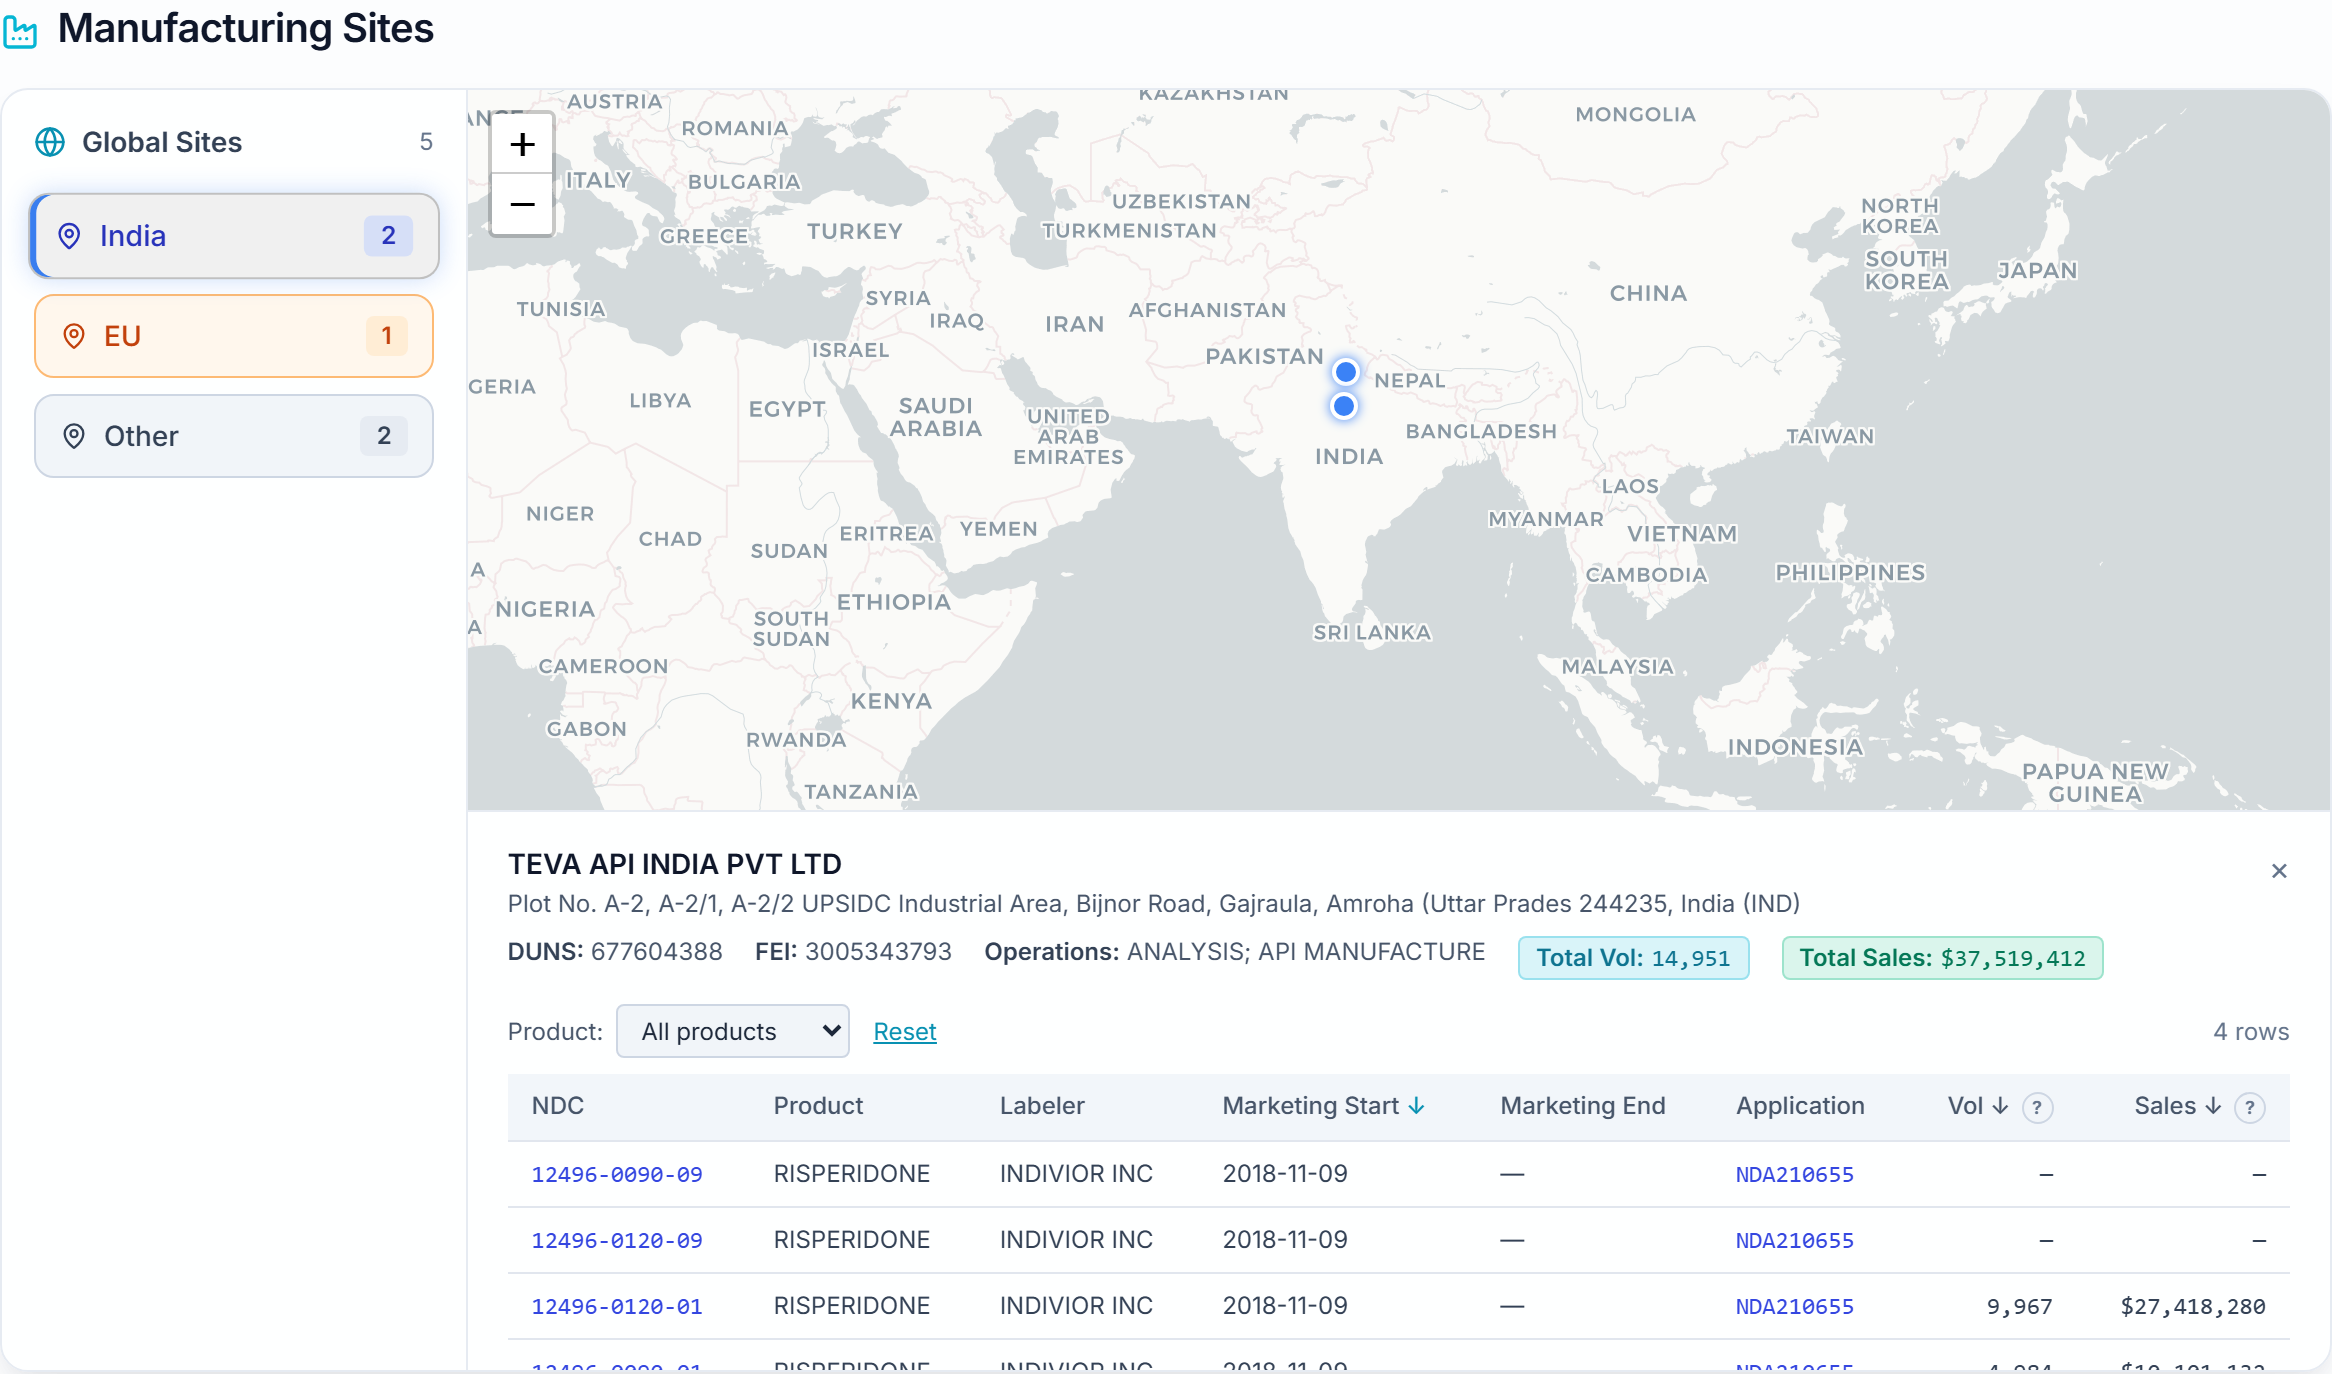Screen dimensions: 2332x1374
Task: Click the SAUDI ARABIA label on the map
Action: point(936,417)
